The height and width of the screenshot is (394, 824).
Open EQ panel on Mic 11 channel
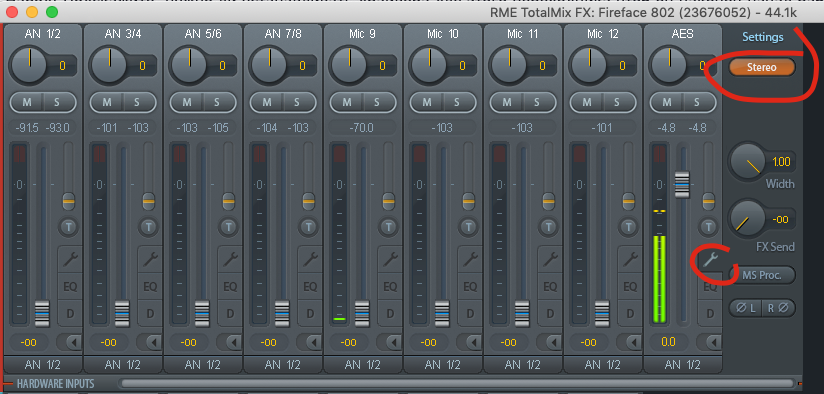549,286
